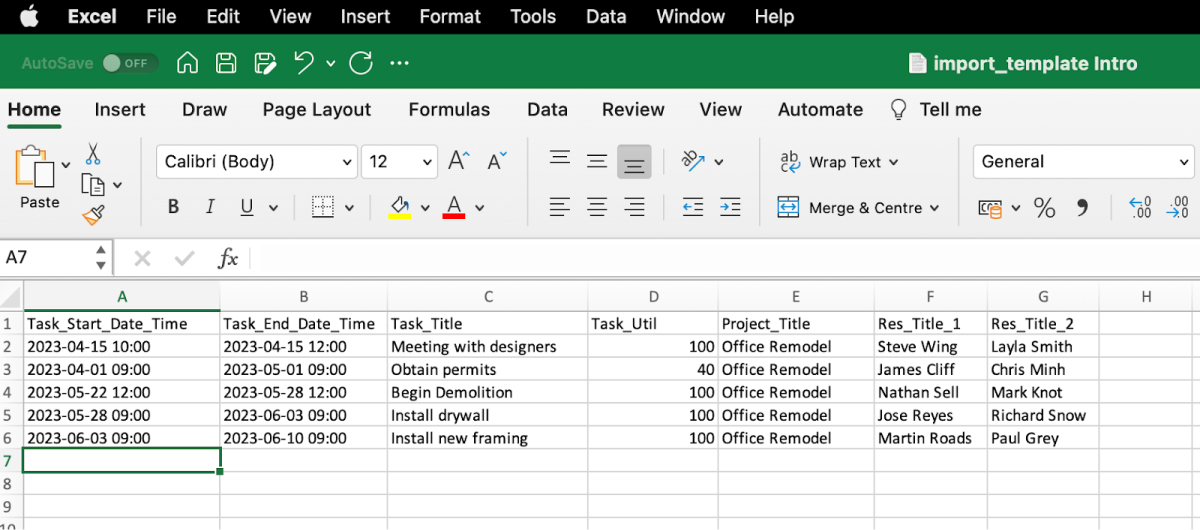Apply underline formatting
Viewport: 1200px width, 530px height.
246,208
